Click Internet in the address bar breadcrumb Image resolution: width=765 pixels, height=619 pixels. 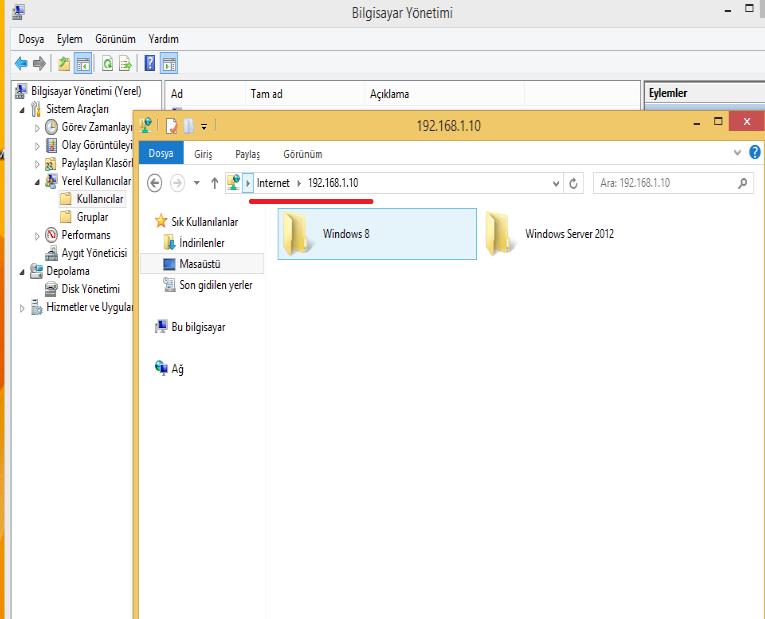coord(273,183)
